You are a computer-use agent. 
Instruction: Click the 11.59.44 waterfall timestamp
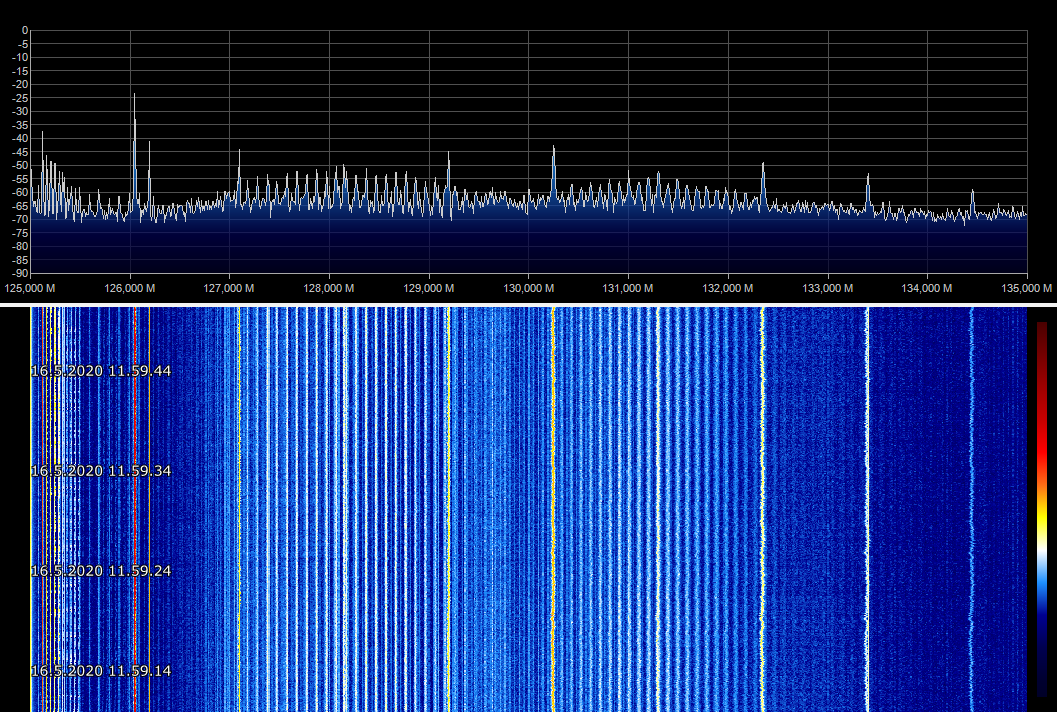[101, 371]
